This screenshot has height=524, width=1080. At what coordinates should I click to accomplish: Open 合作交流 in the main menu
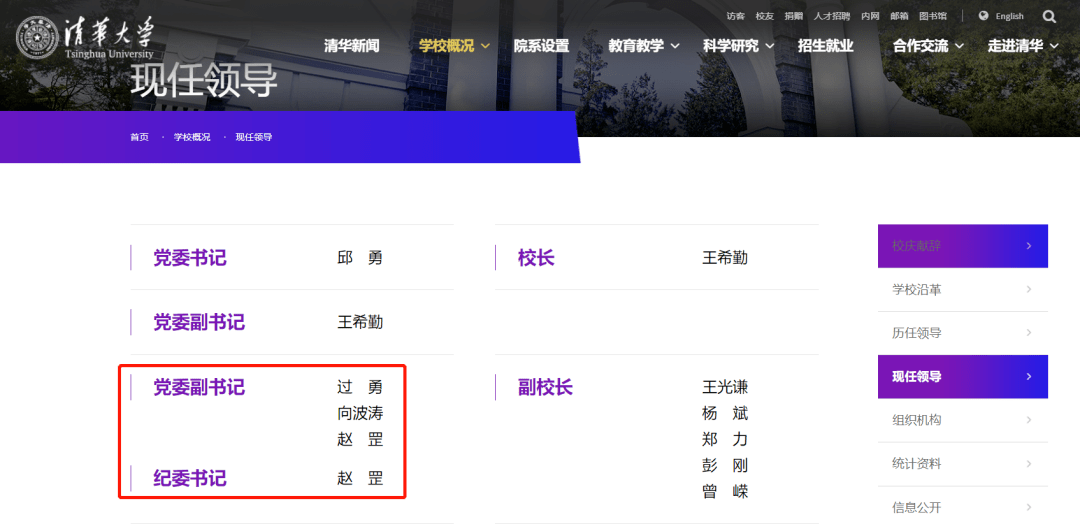pos(920,46)
